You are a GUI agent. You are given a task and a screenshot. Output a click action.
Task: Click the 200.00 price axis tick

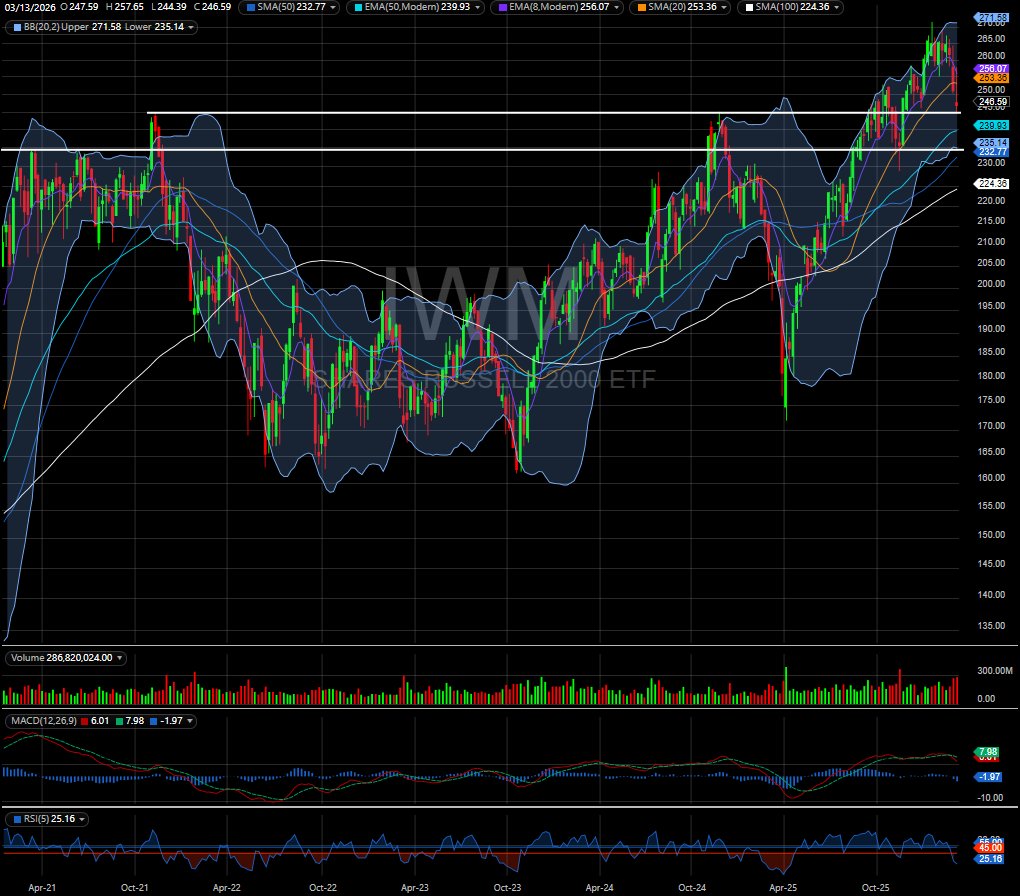point(991,284)
